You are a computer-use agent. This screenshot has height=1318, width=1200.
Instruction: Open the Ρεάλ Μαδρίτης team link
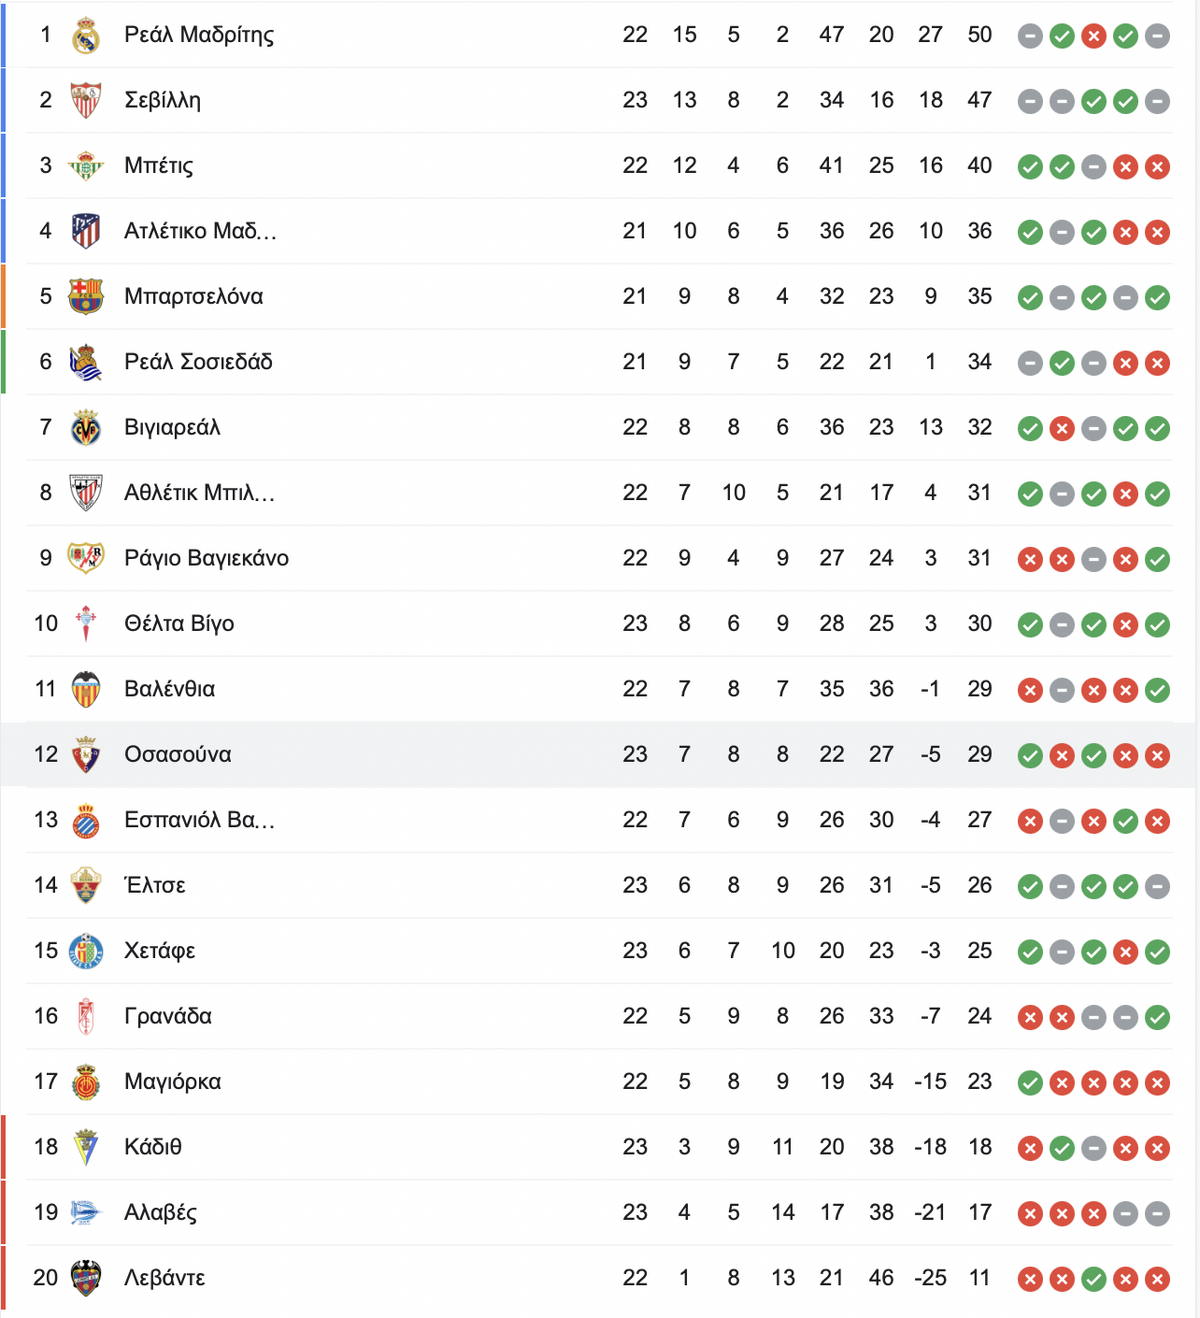pyautogui.click(x=199, y=35)
